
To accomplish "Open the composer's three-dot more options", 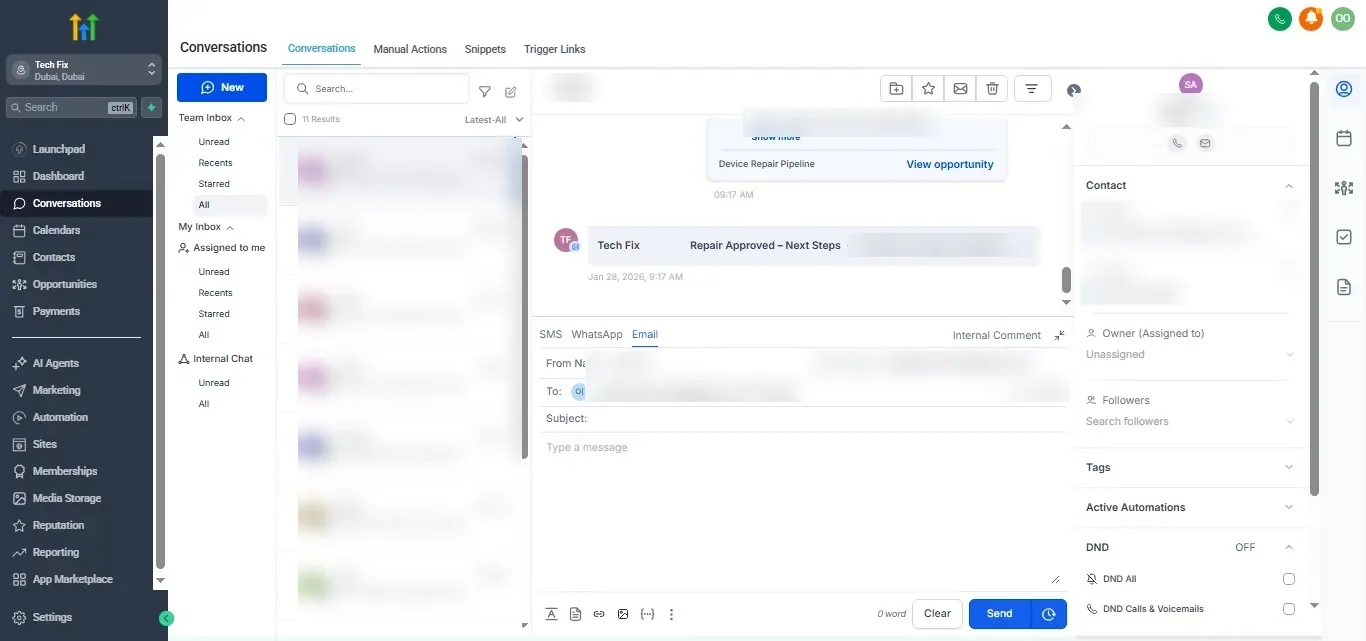I will (x=671, y=614).
